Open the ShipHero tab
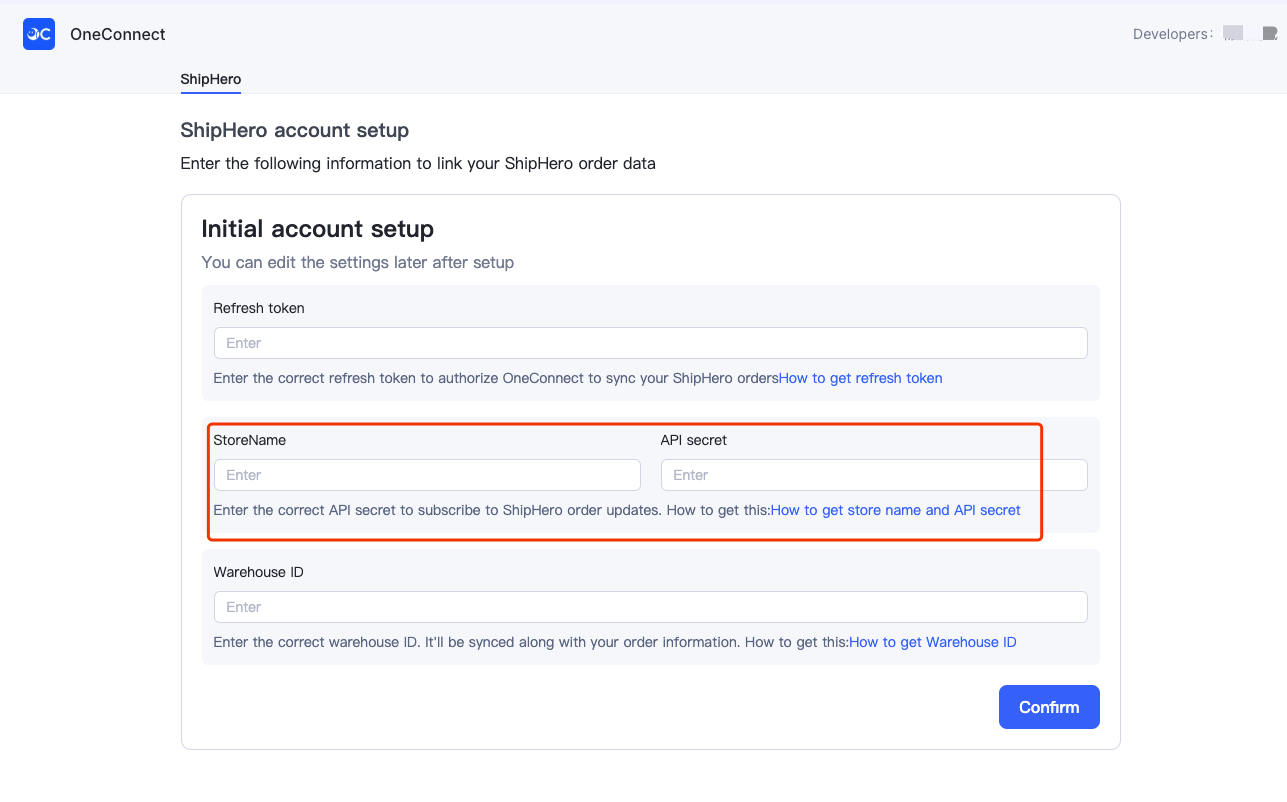Viewport: 1287px width, 802px height. [x=211, y=79]
